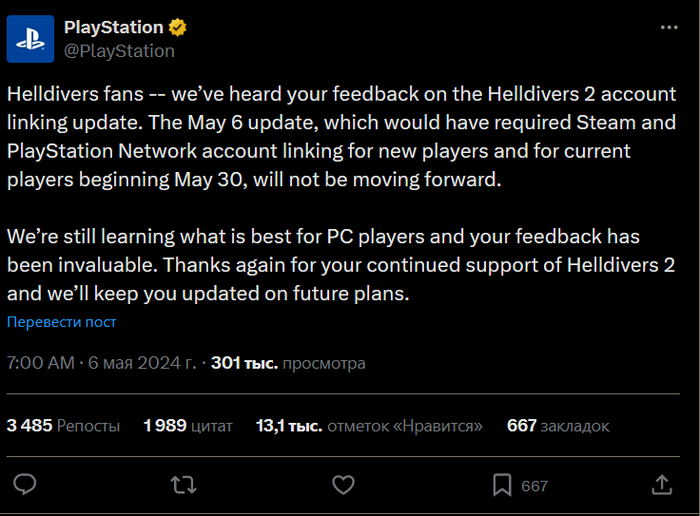The height and width of the screenshot is (516, 700).
Task: Share the post via upload arrow icon
Action: tap(661, 485)
